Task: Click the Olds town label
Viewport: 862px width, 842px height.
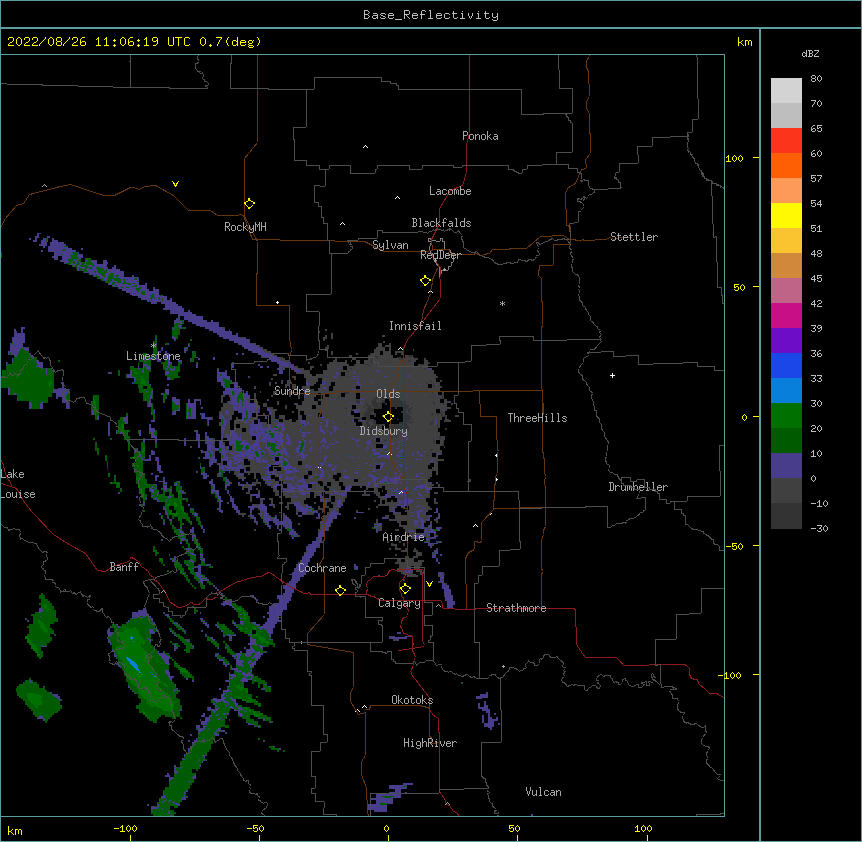Action: coord(388,394)
